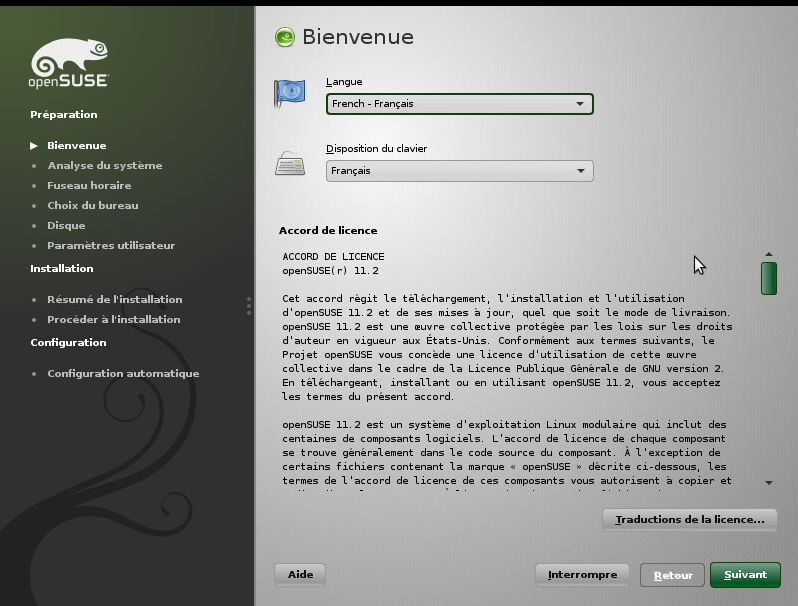Select the Disque step
This screenshot has height=606, width=798.
[66, 225]
